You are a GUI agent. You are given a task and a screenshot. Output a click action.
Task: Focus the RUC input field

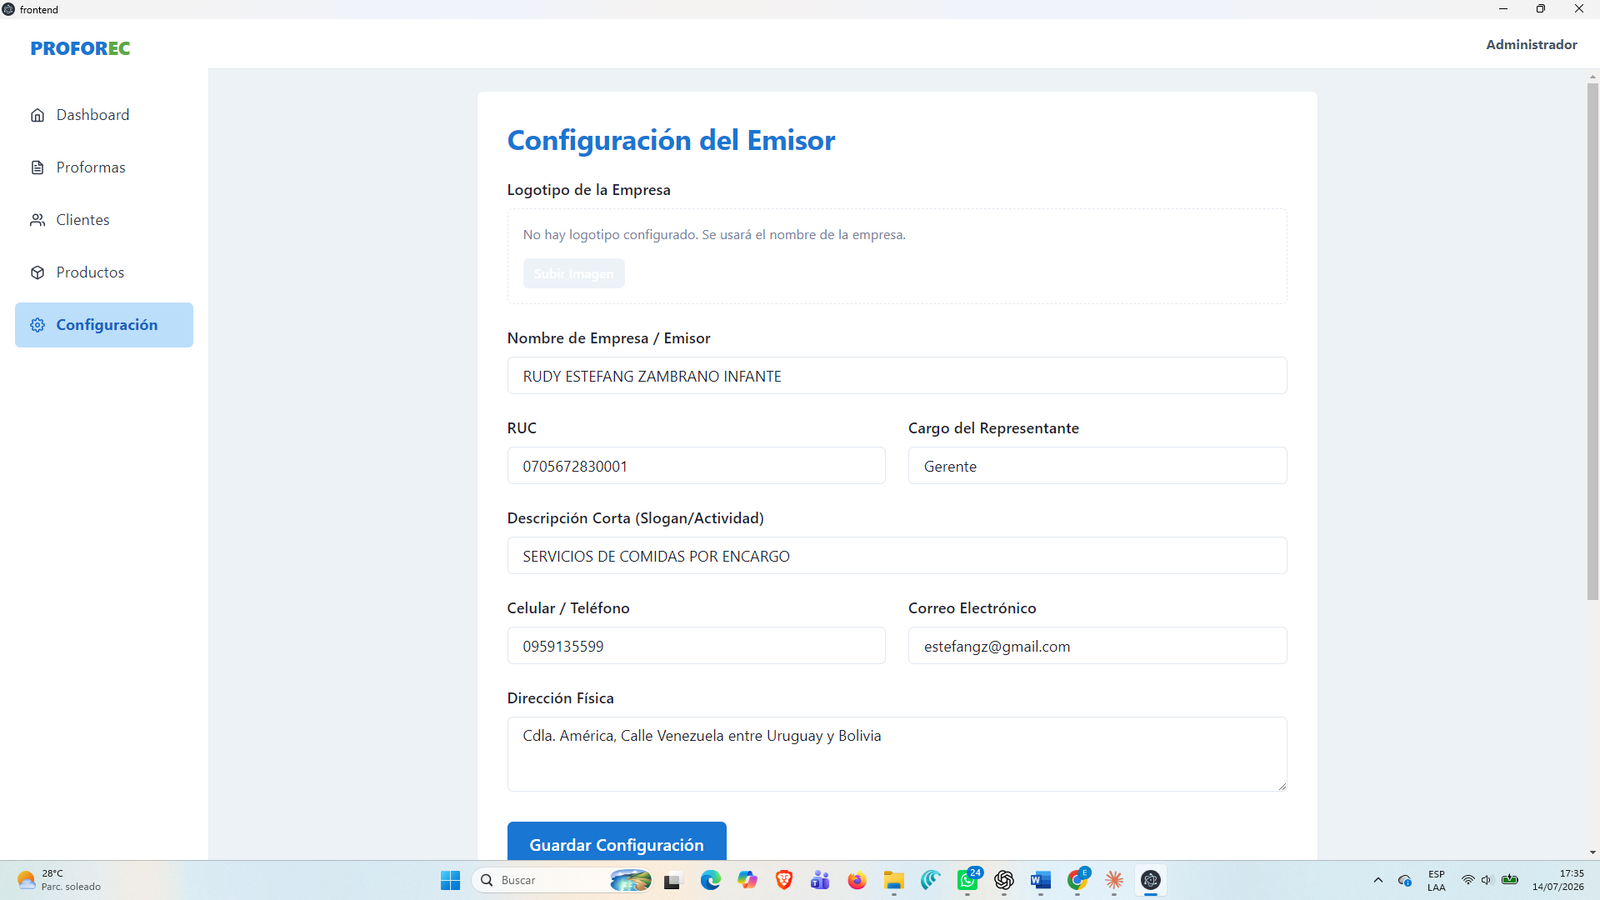(x=696, y=466)
